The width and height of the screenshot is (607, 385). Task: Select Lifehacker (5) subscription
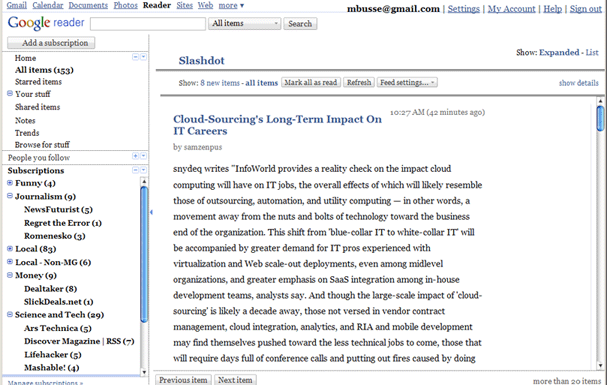(53, 354)
